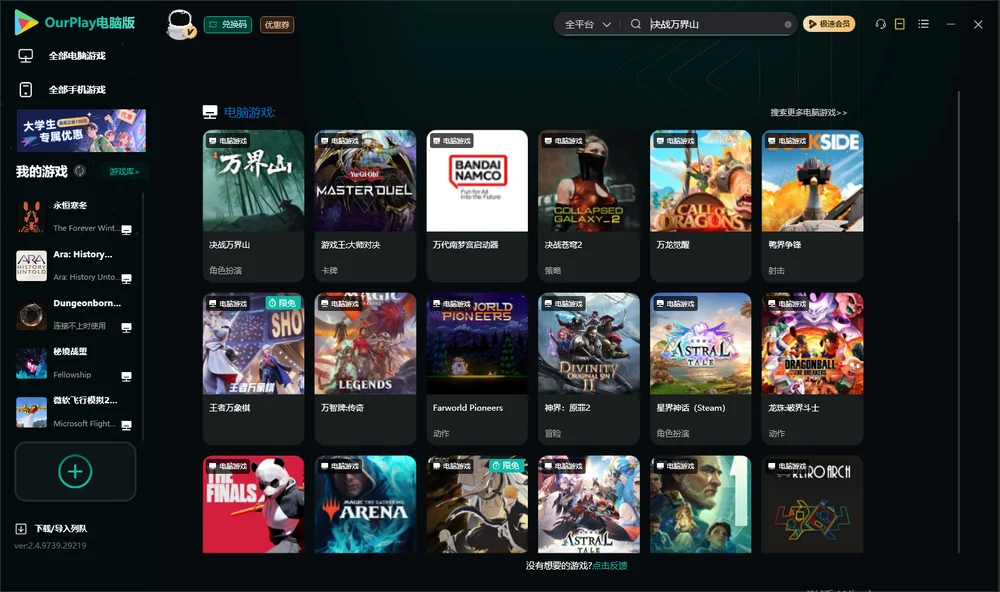Viewport: 1000px width, 592px height.
Task: Open the 决战苍穹2 Collapsed Galaxy card
Action: (589, 205)
